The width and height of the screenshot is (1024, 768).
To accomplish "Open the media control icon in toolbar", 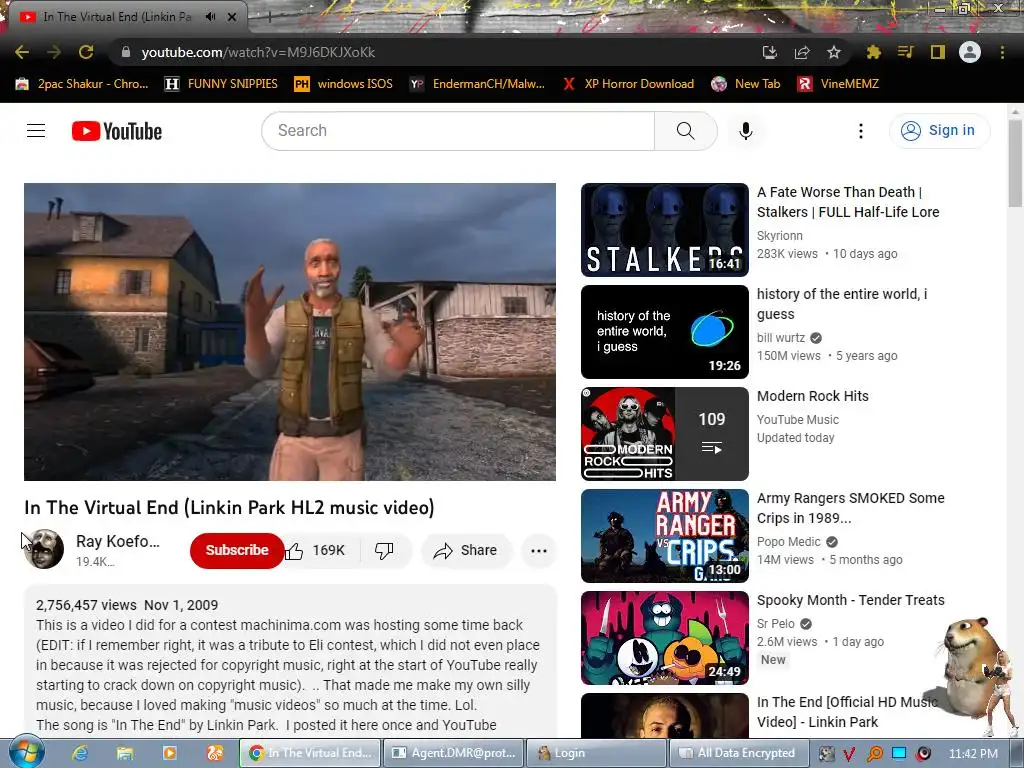I will [905, 52].
